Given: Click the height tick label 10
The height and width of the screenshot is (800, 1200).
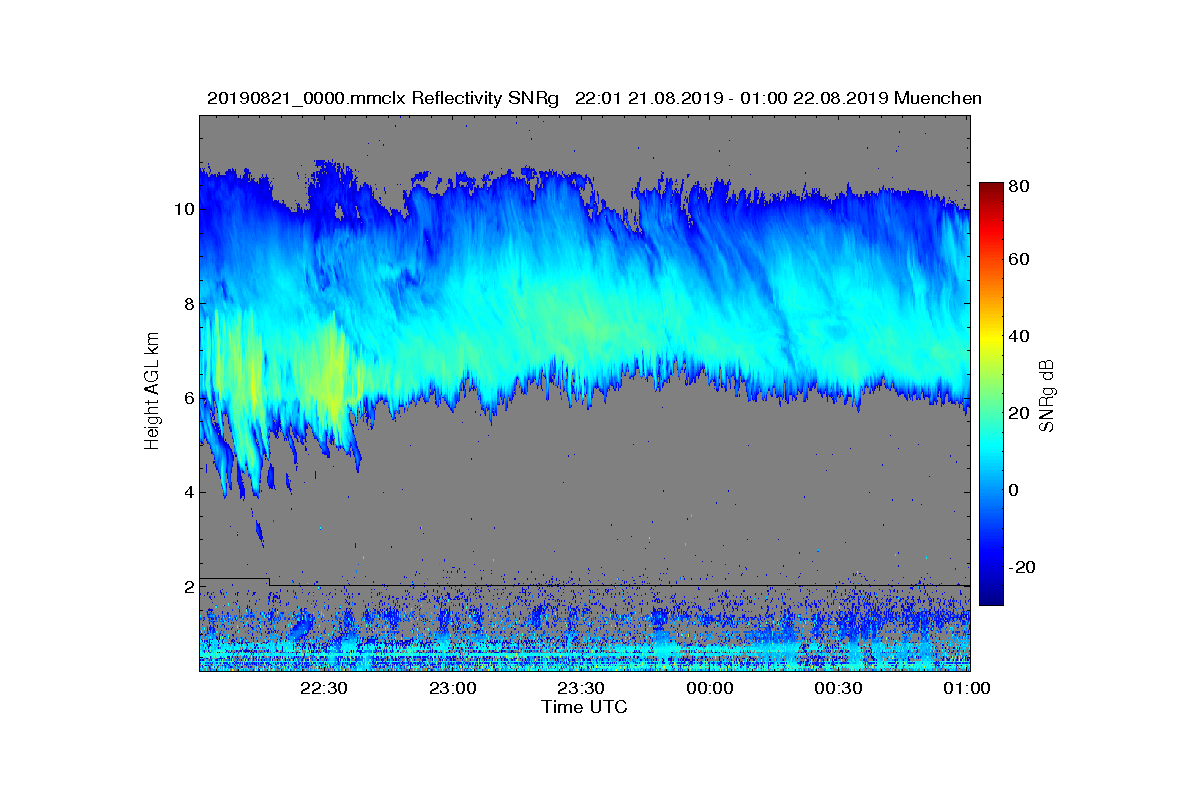Looking at the screenshot, I should coord(183,209).
